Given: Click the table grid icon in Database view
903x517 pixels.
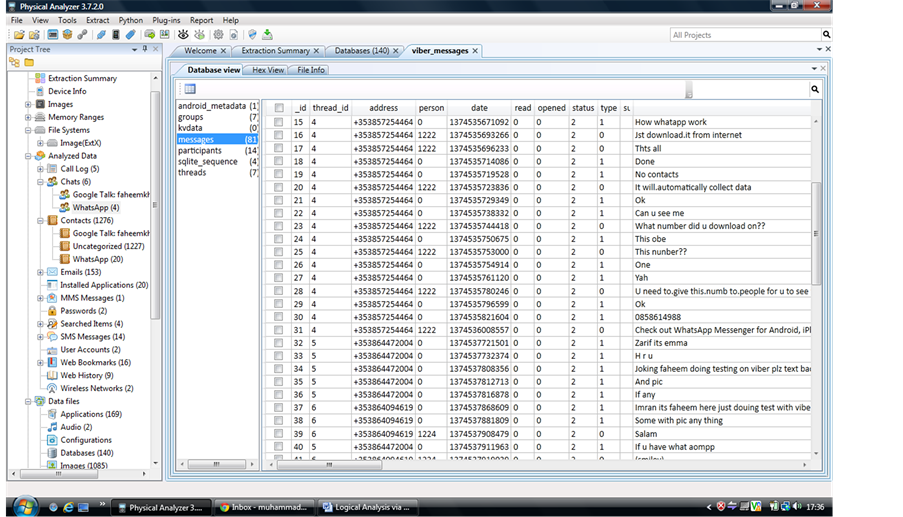Looking at the screenshot, I should pyautogui.click(x=190, y=89).
